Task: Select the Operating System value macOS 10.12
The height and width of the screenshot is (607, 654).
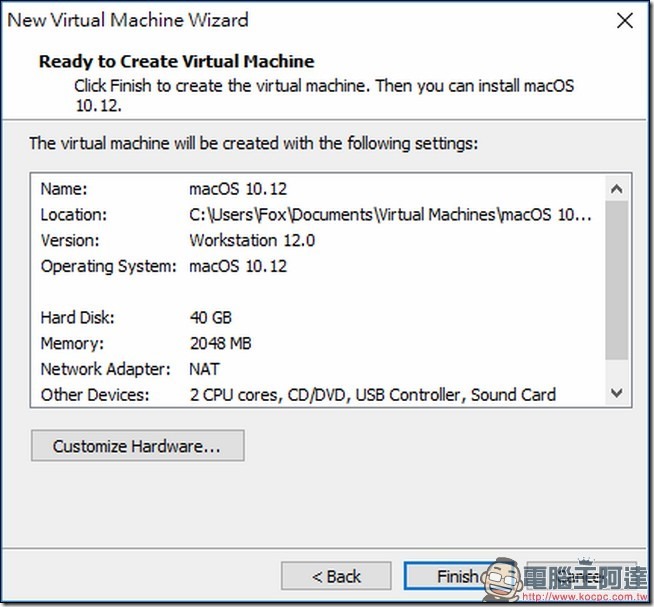Action: tap(238, 266)
